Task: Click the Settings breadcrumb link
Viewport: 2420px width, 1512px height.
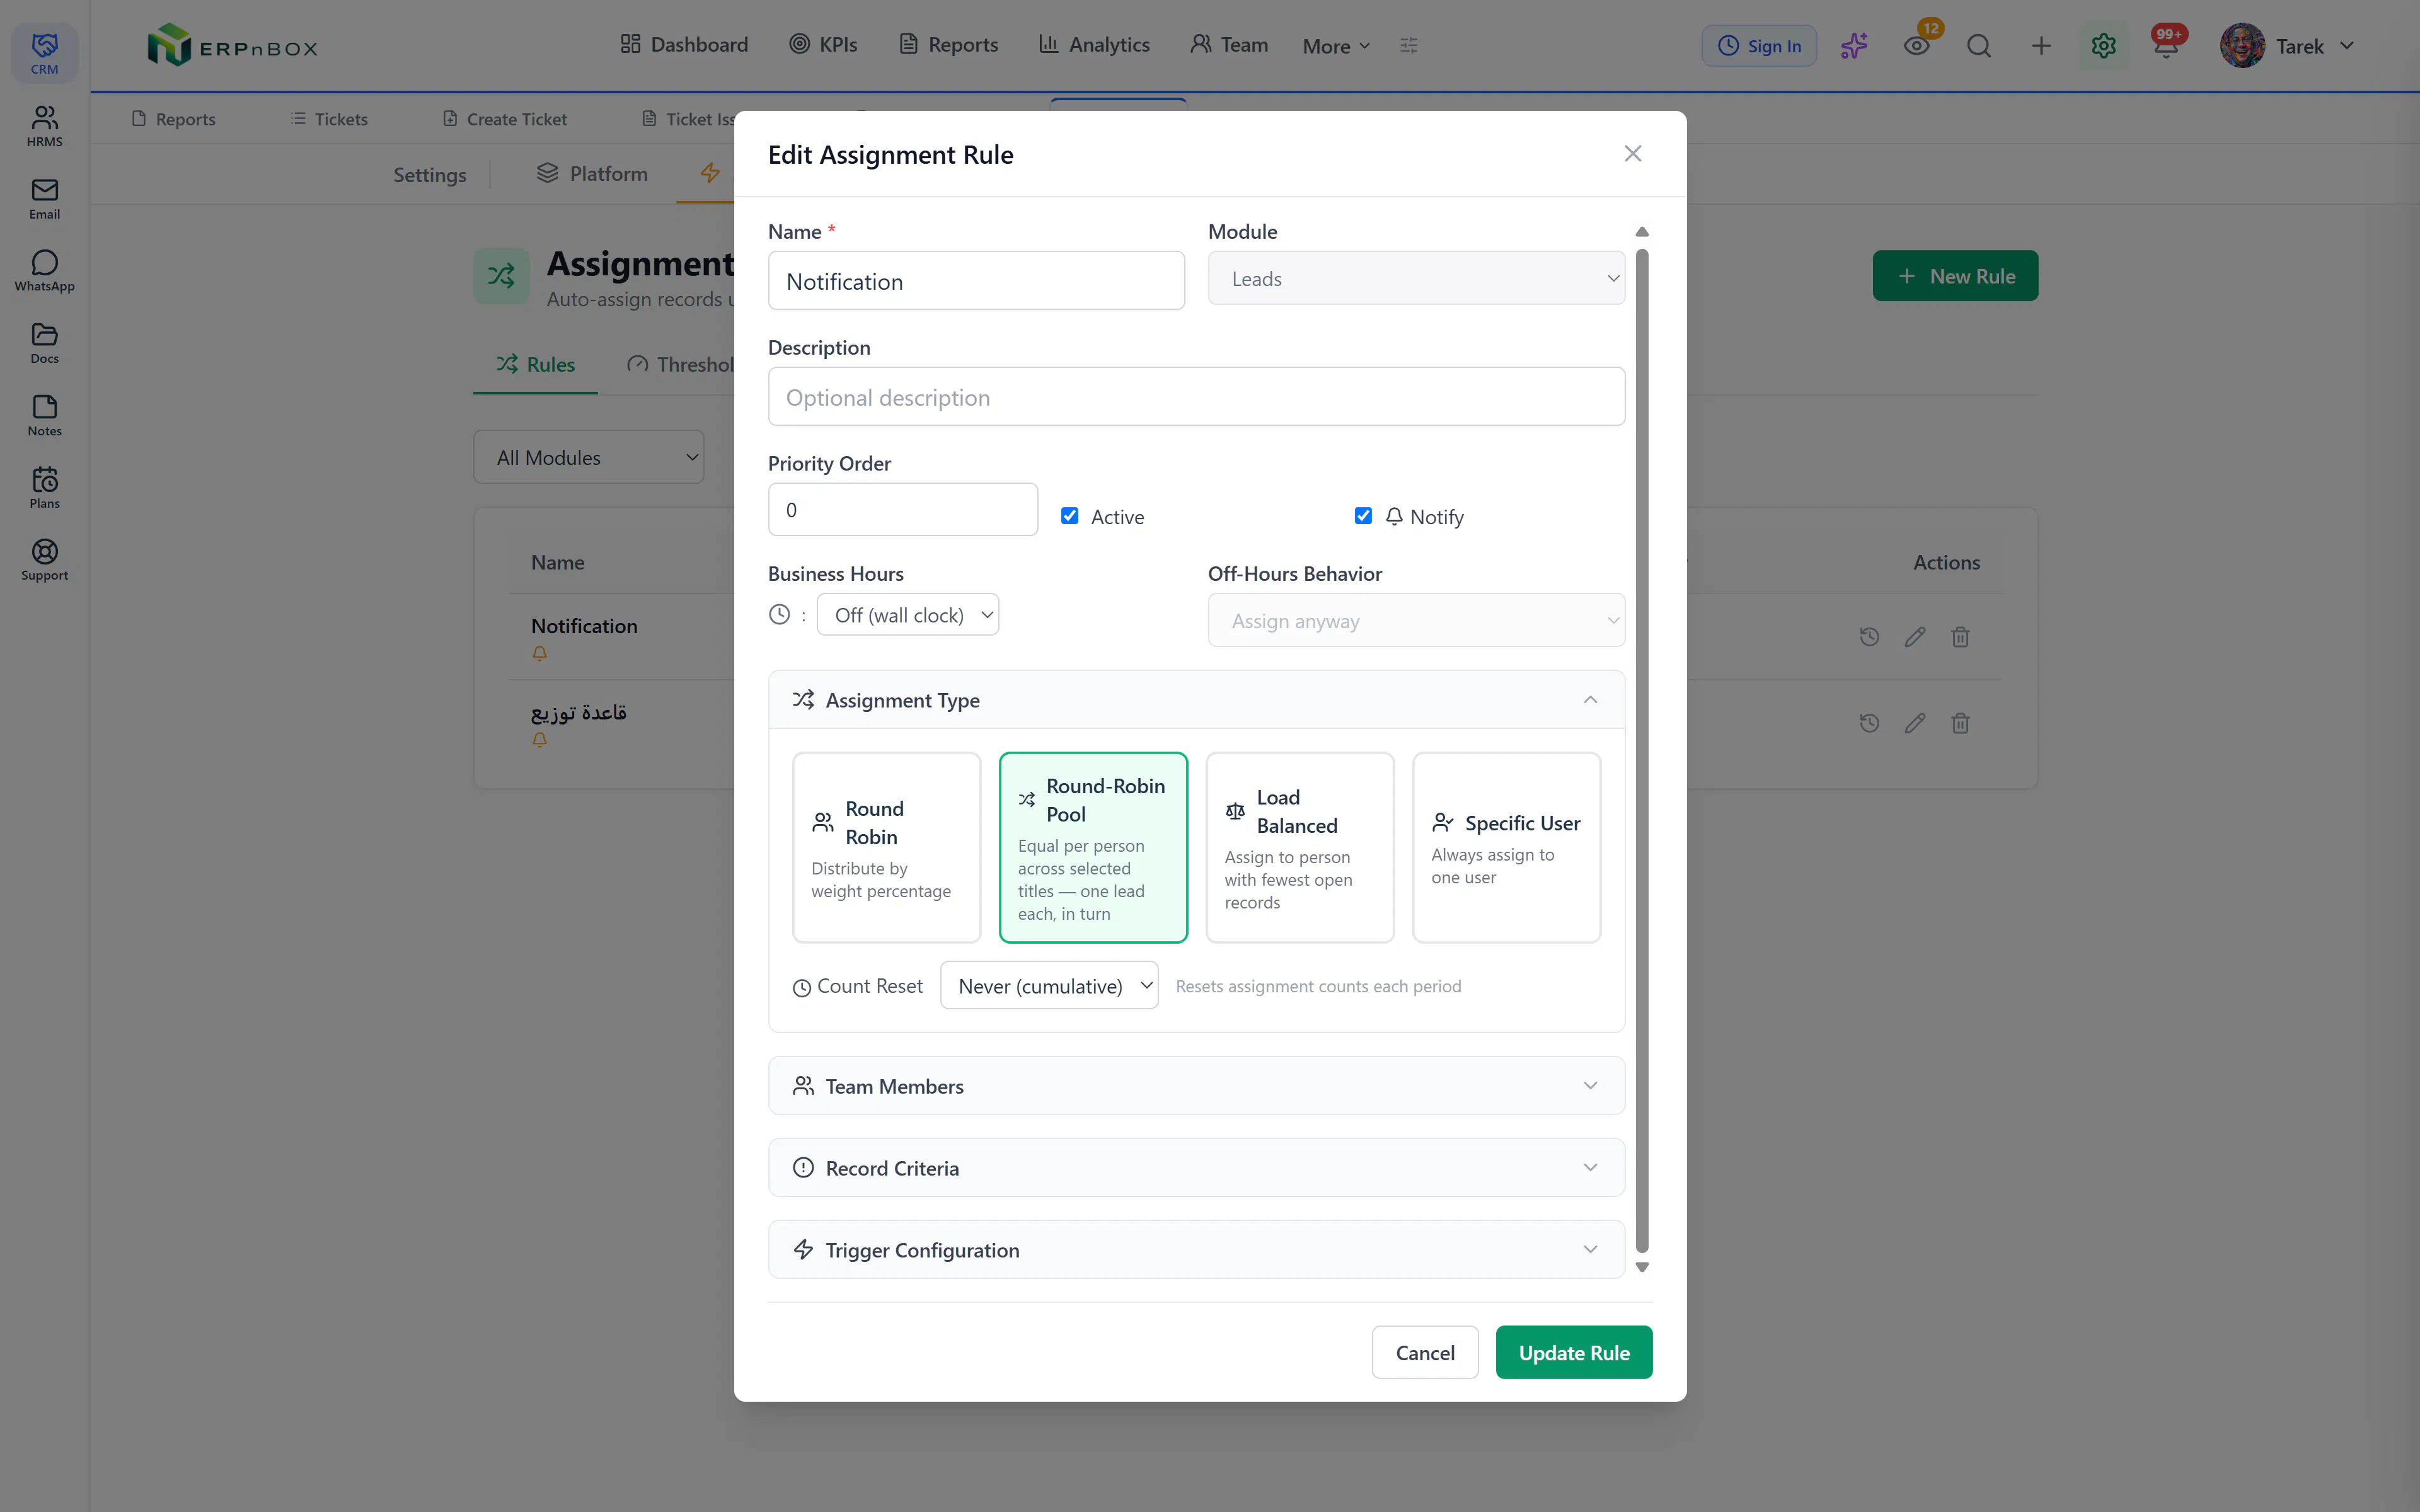Action: (x=429, y=175)
